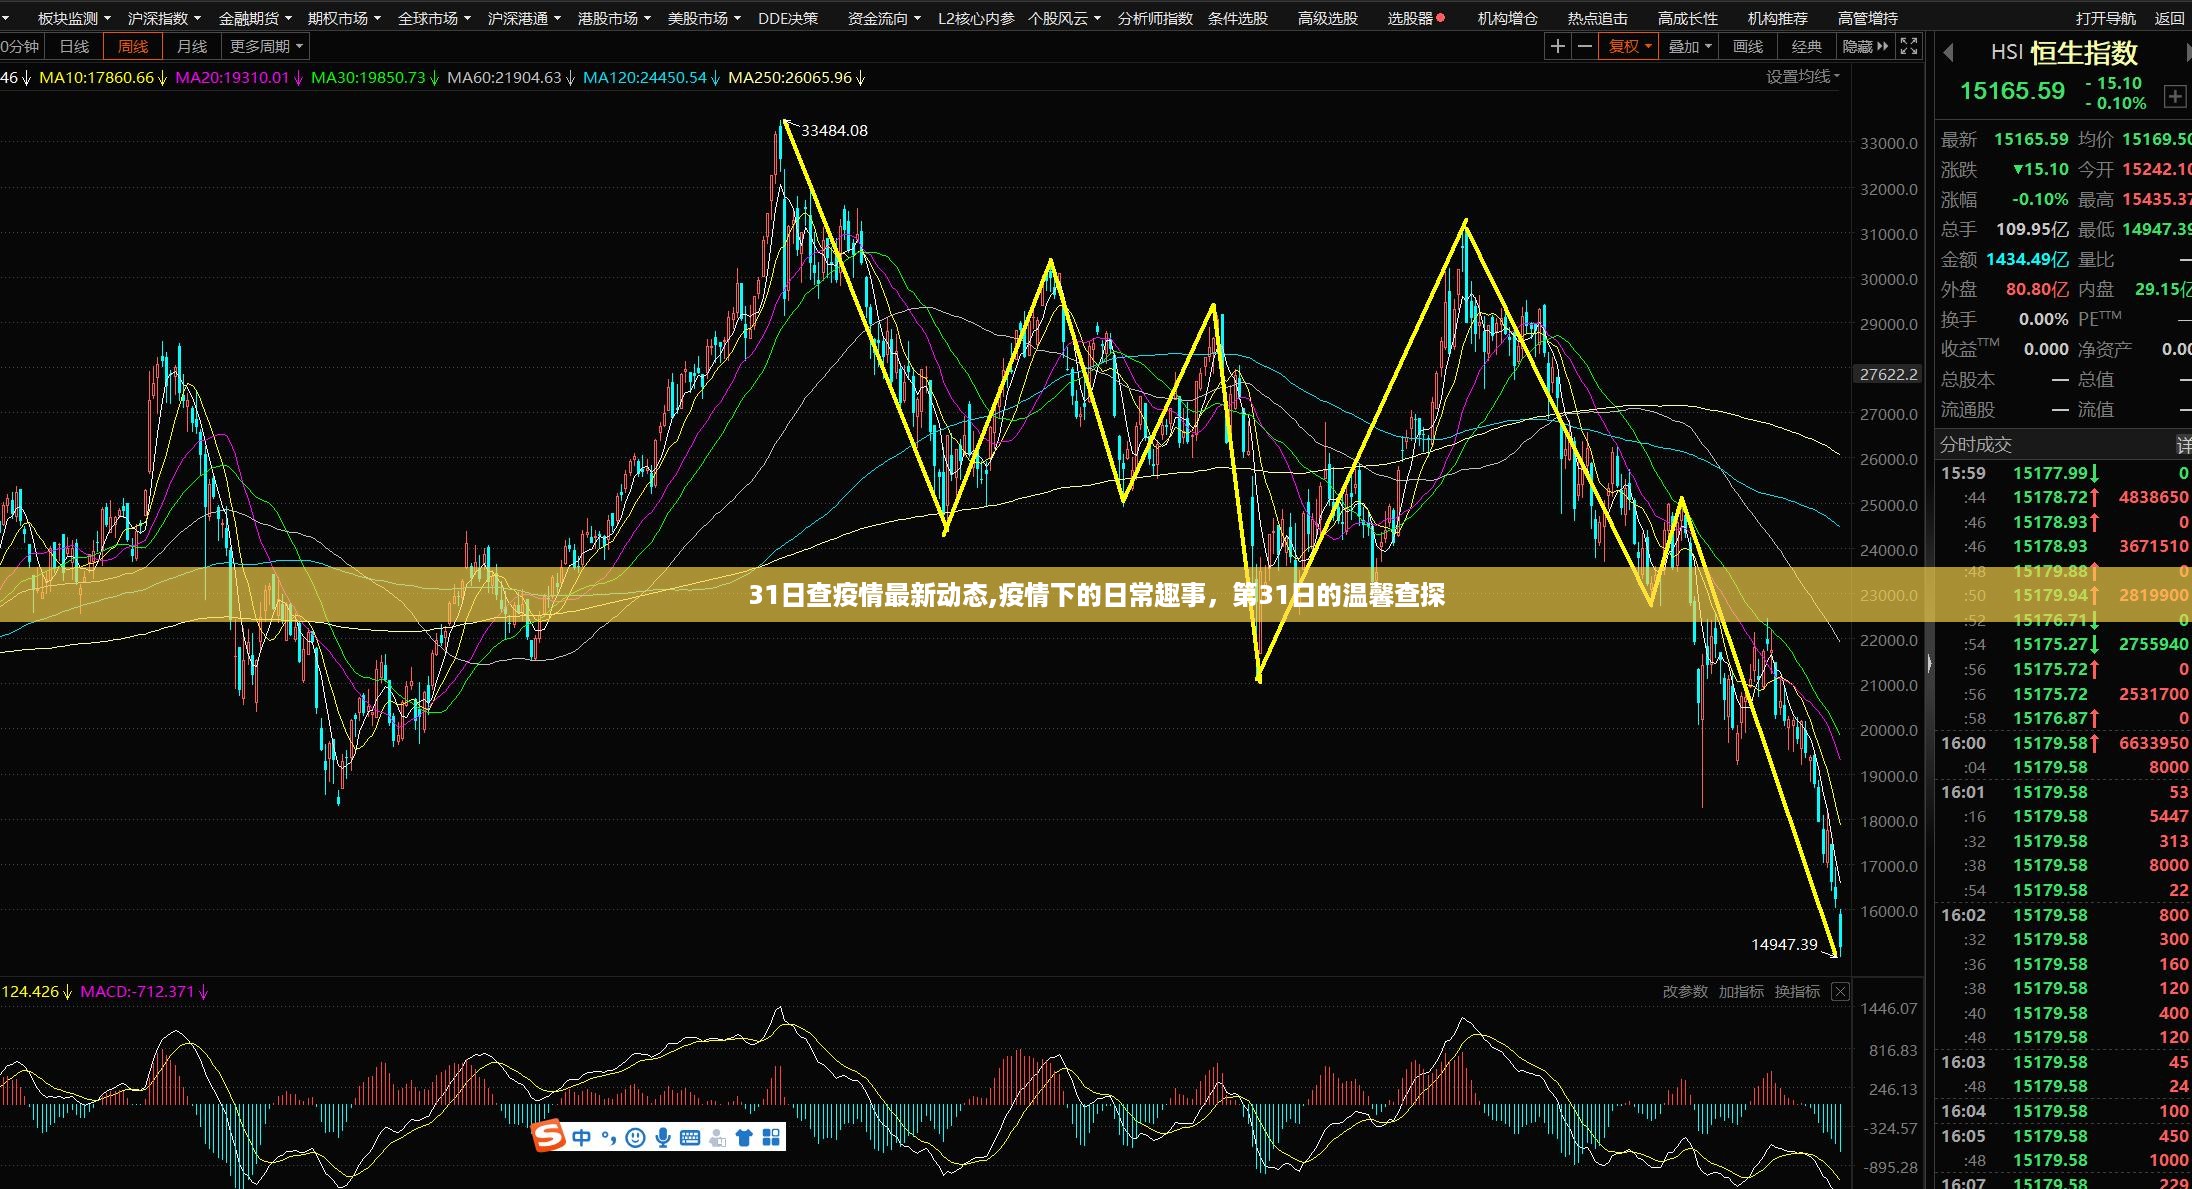
Task: Toggle Sogou Chinese/English input mode
Action: pyautogui.click(x=581, y=1137)
